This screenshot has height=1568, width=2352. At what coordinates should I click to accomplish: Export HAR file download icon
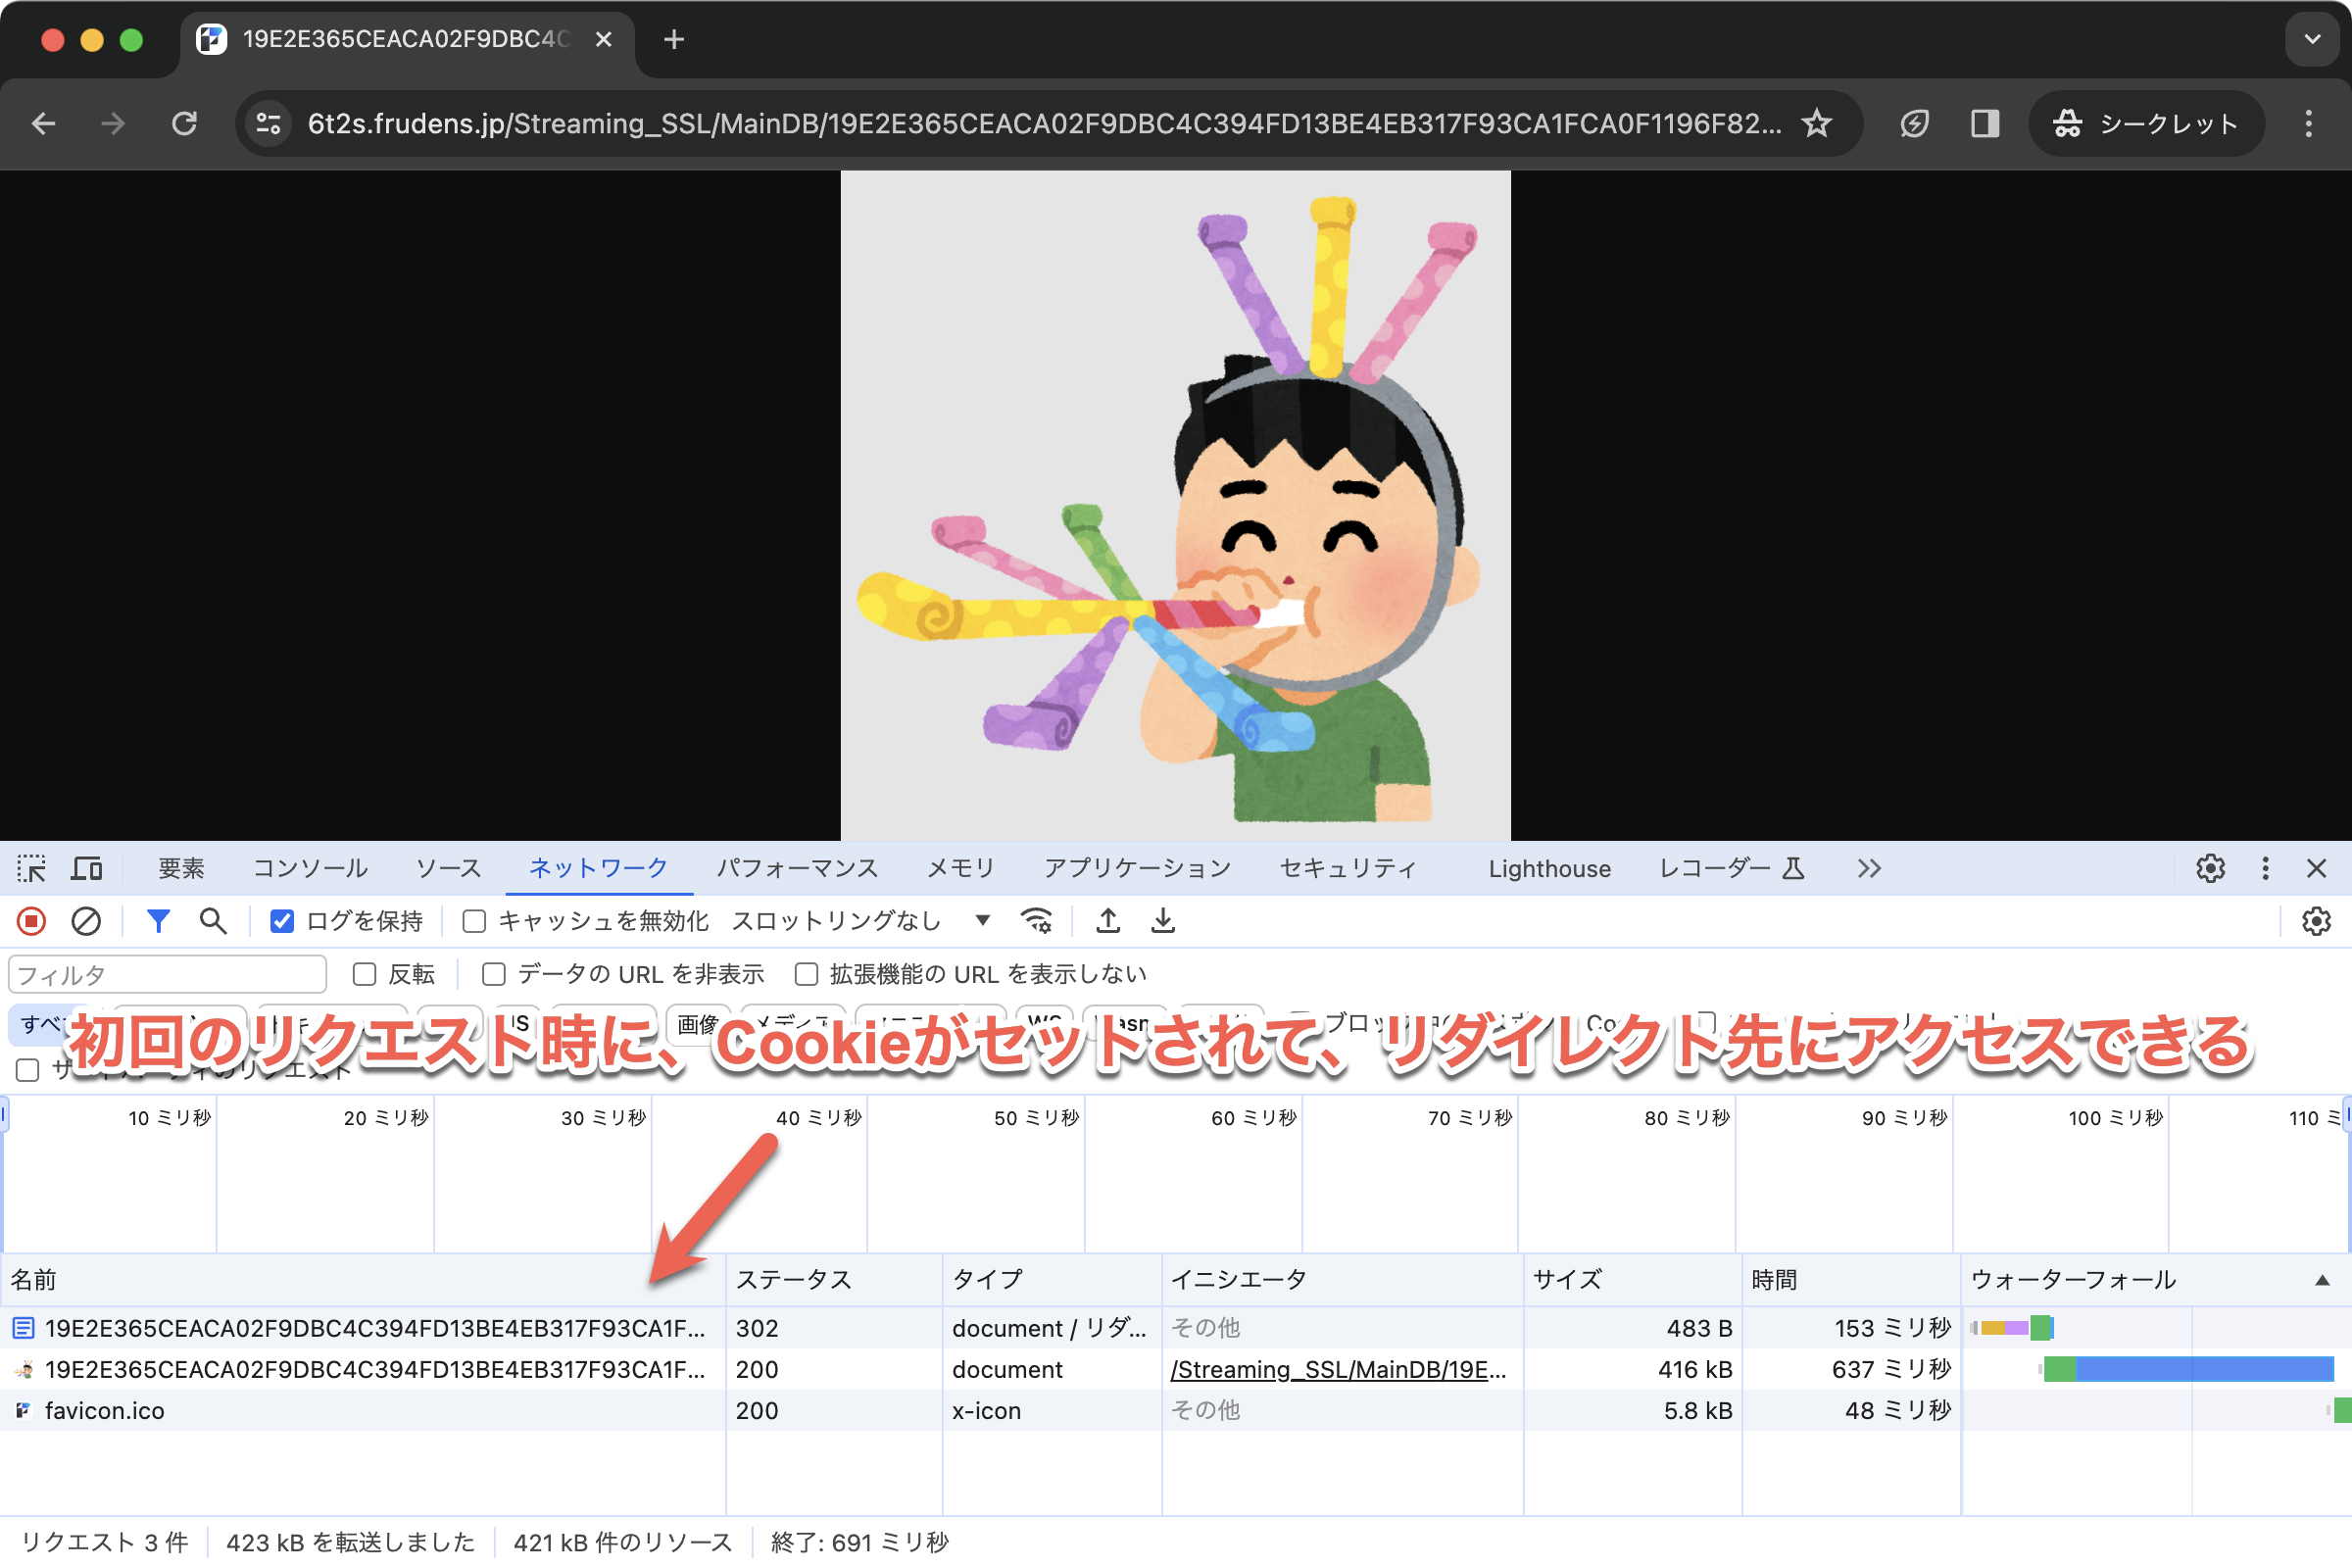[1163, 920]
